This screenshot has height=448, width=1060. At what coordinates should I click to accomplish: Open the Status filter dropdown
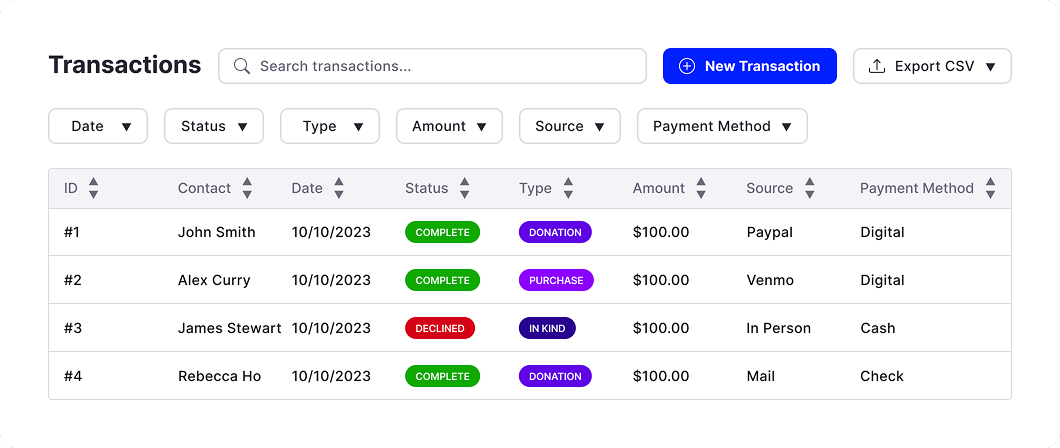[x=214, y=126]
